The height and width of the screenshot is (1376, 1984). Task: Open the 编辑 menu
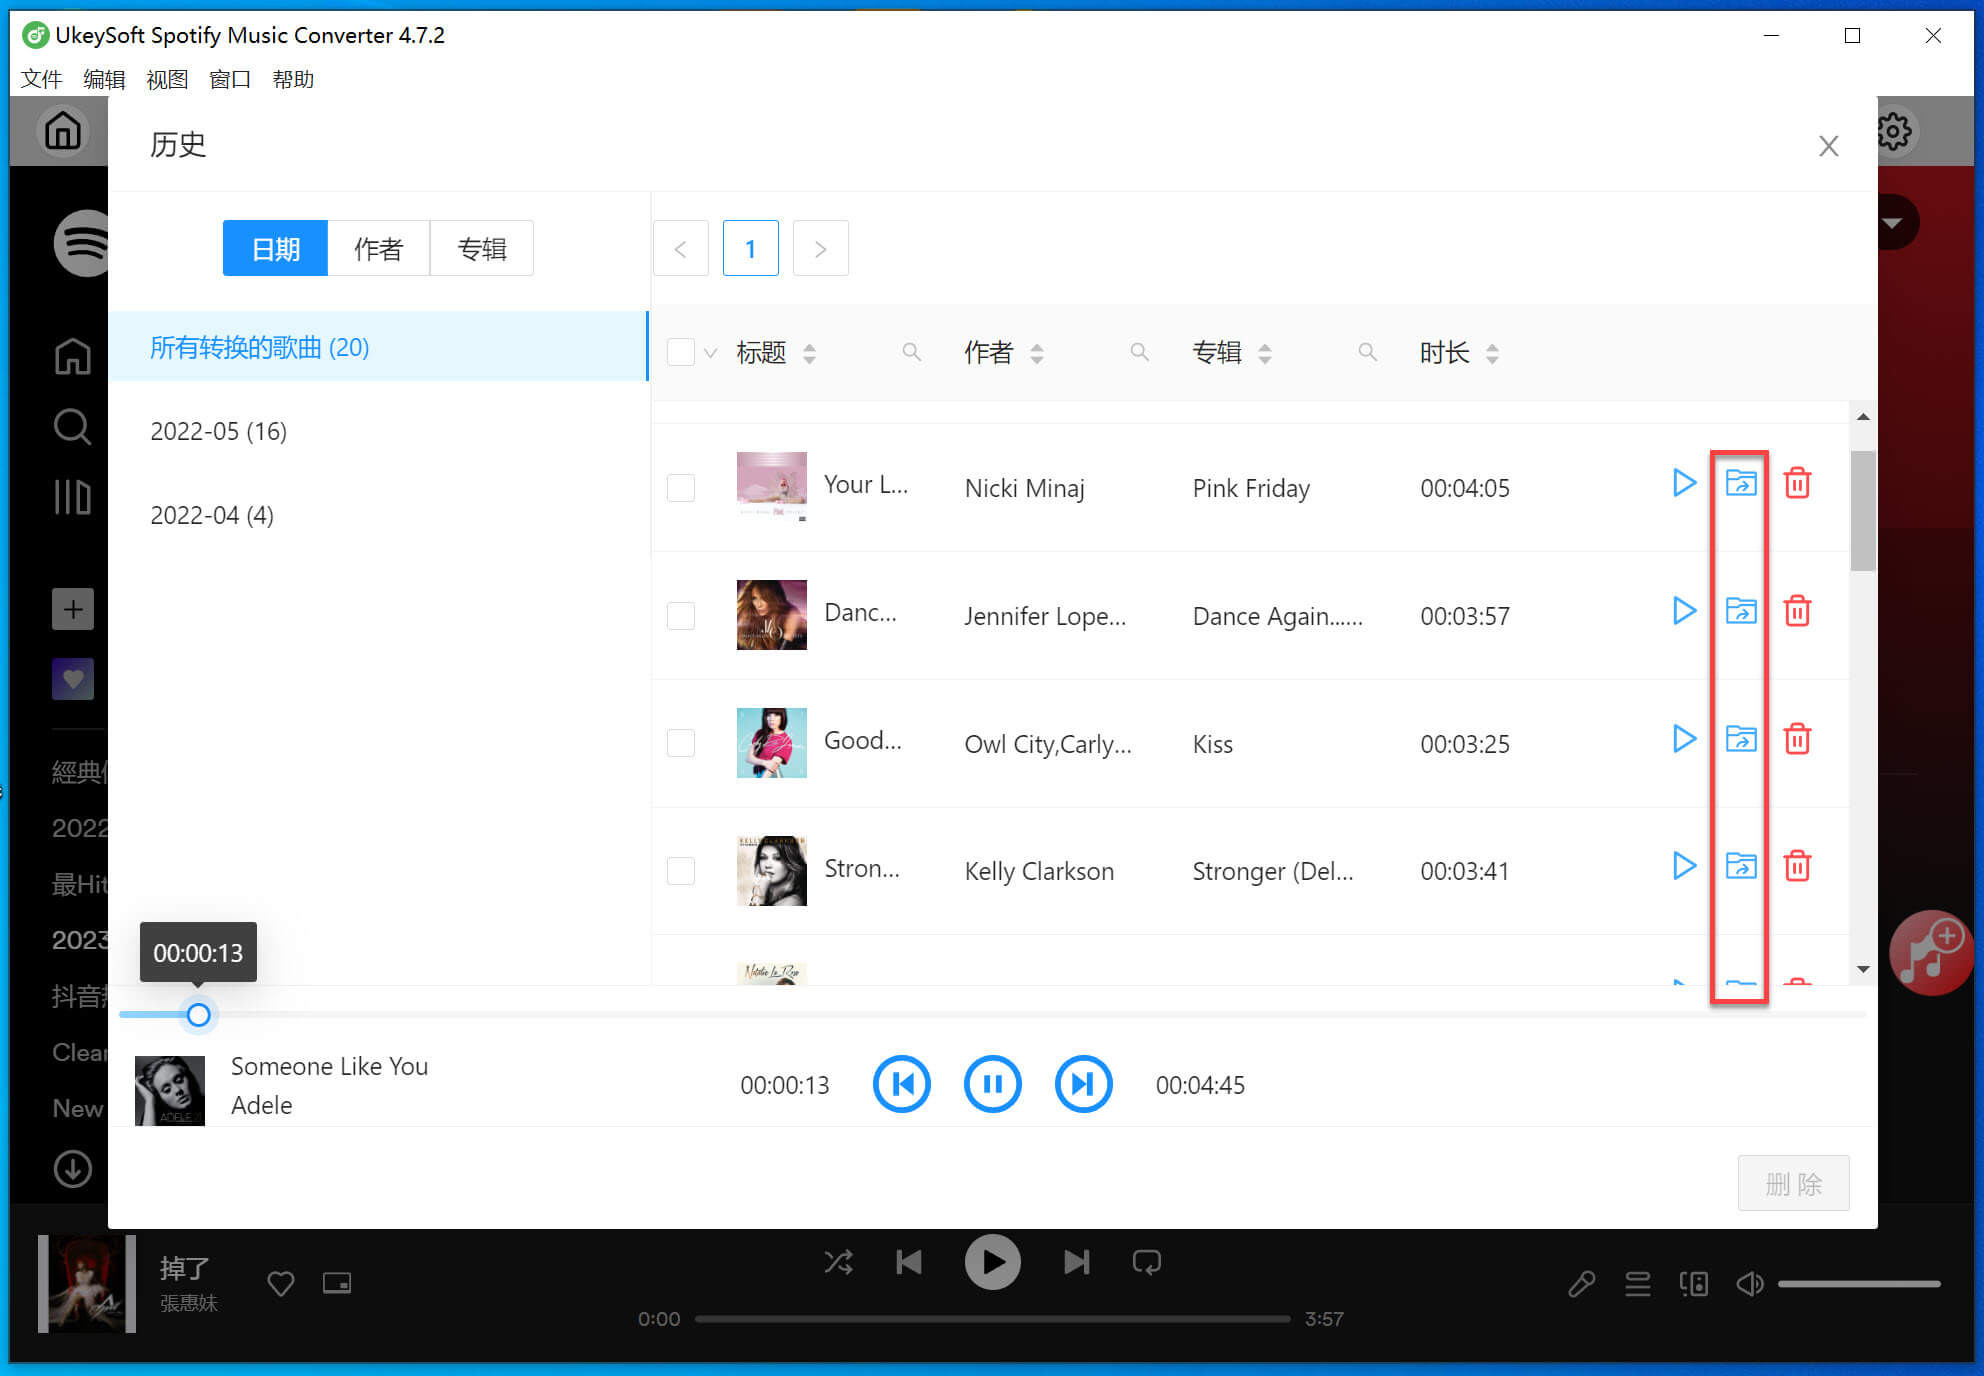pyautogui.click(x=104, y=79)
